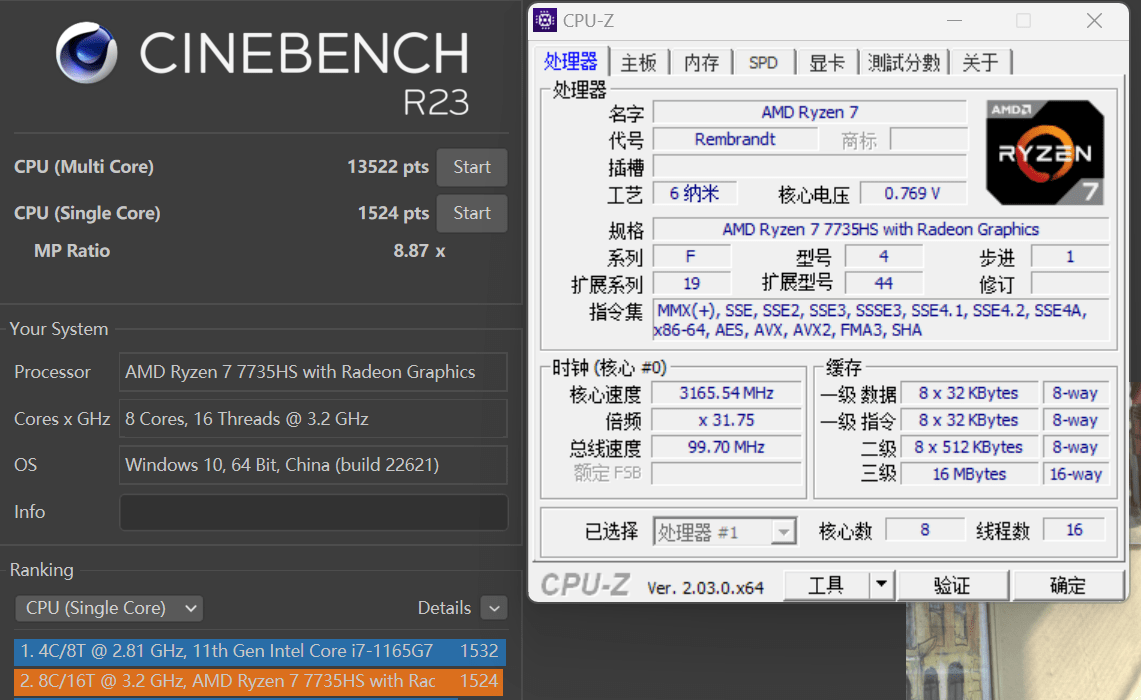
Task: Open the 处理器 #1 selection combo box
Action: point(725,532)
